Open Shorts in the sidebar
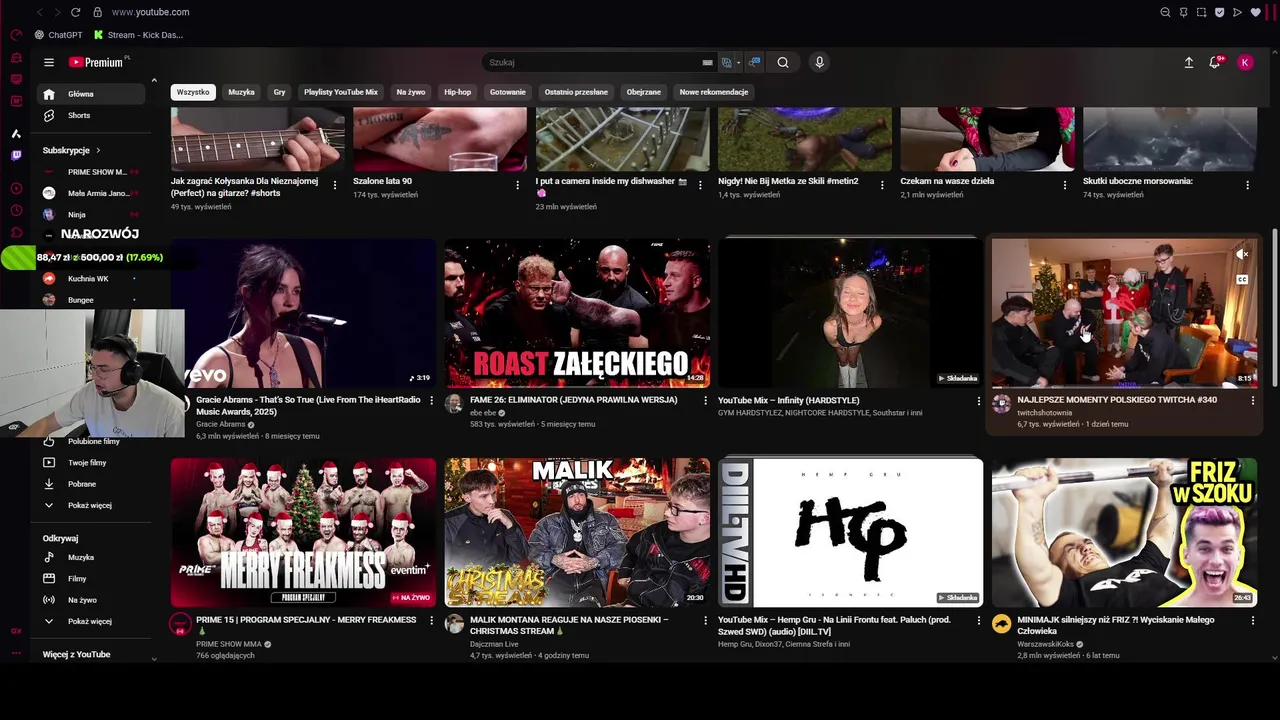This screenshot has height=720, width=1280. coord(93,116)
